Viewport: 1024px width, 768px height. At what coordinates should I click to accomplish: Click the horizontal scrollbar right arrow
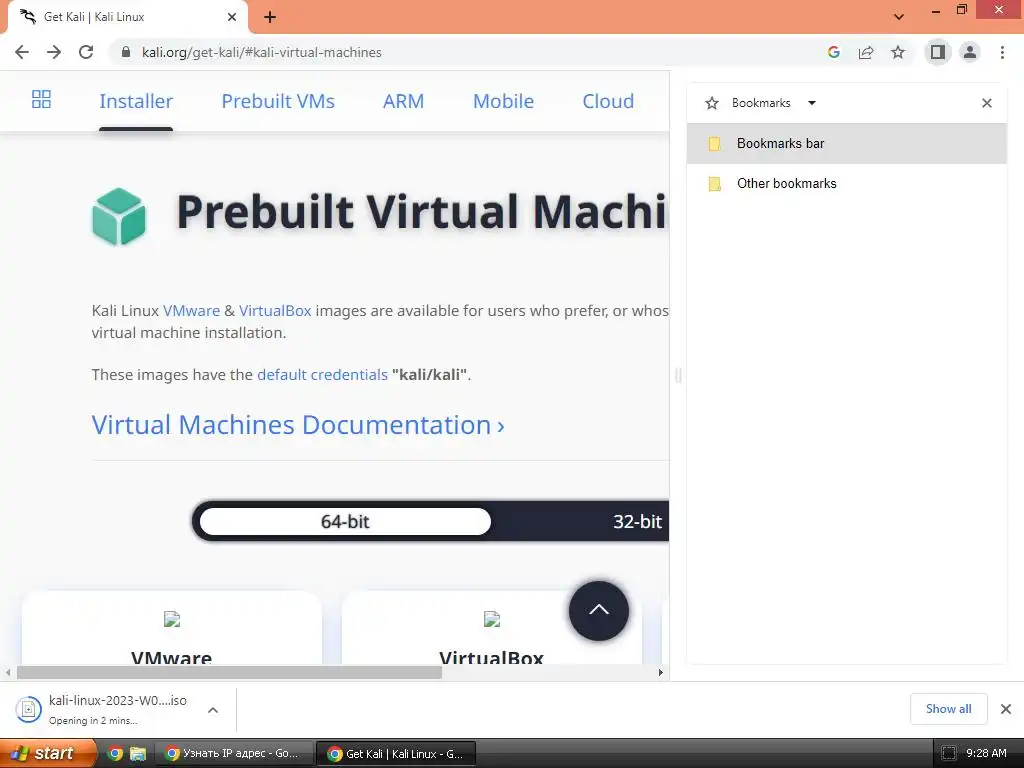tap(660, 673)
